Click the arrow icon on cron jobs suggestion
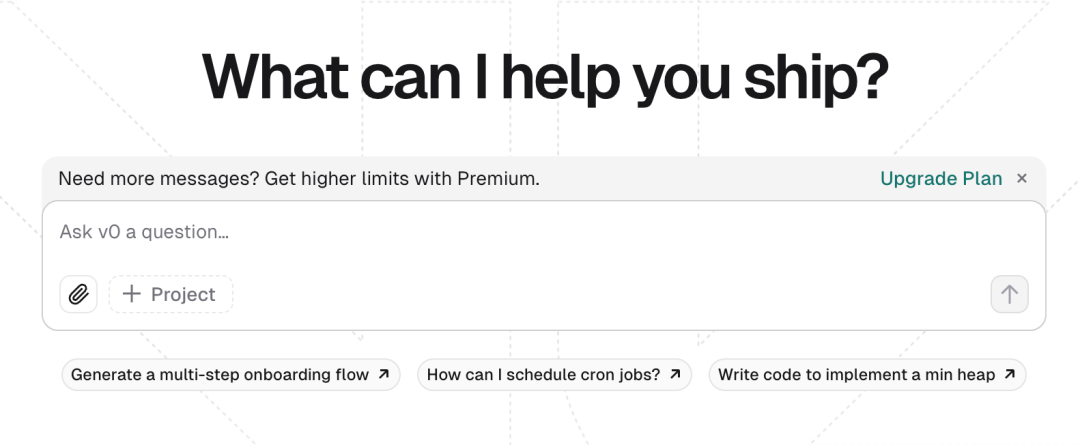1080x445 pixels. [x=675, y=375]
